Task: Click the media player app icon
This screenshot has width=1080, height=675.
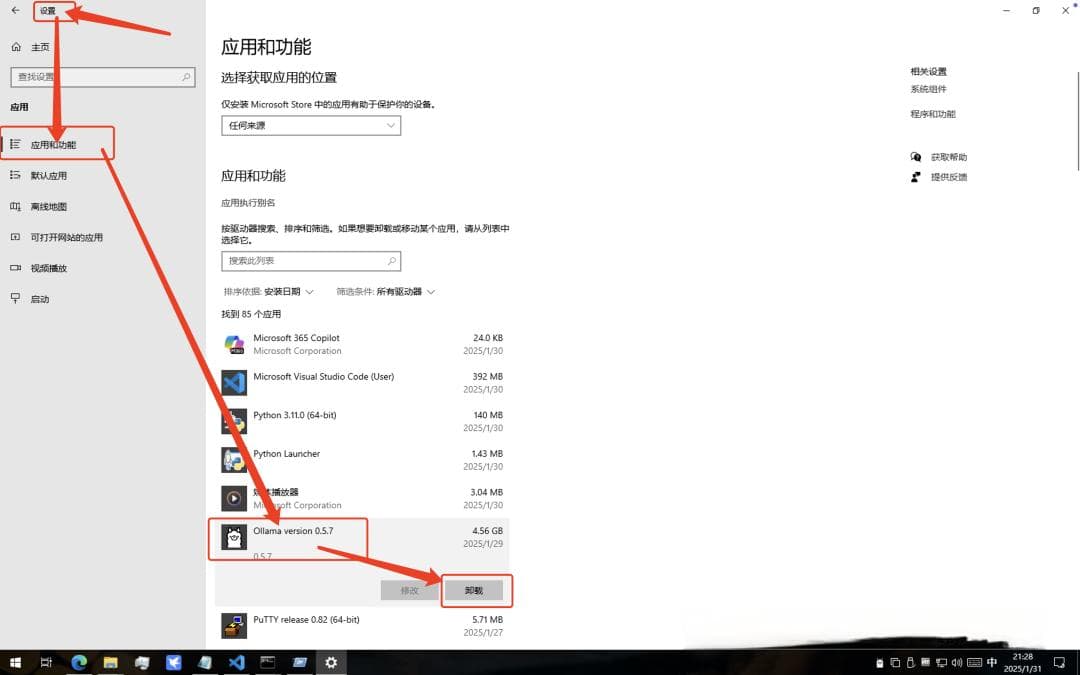Action: coord(234,499)
